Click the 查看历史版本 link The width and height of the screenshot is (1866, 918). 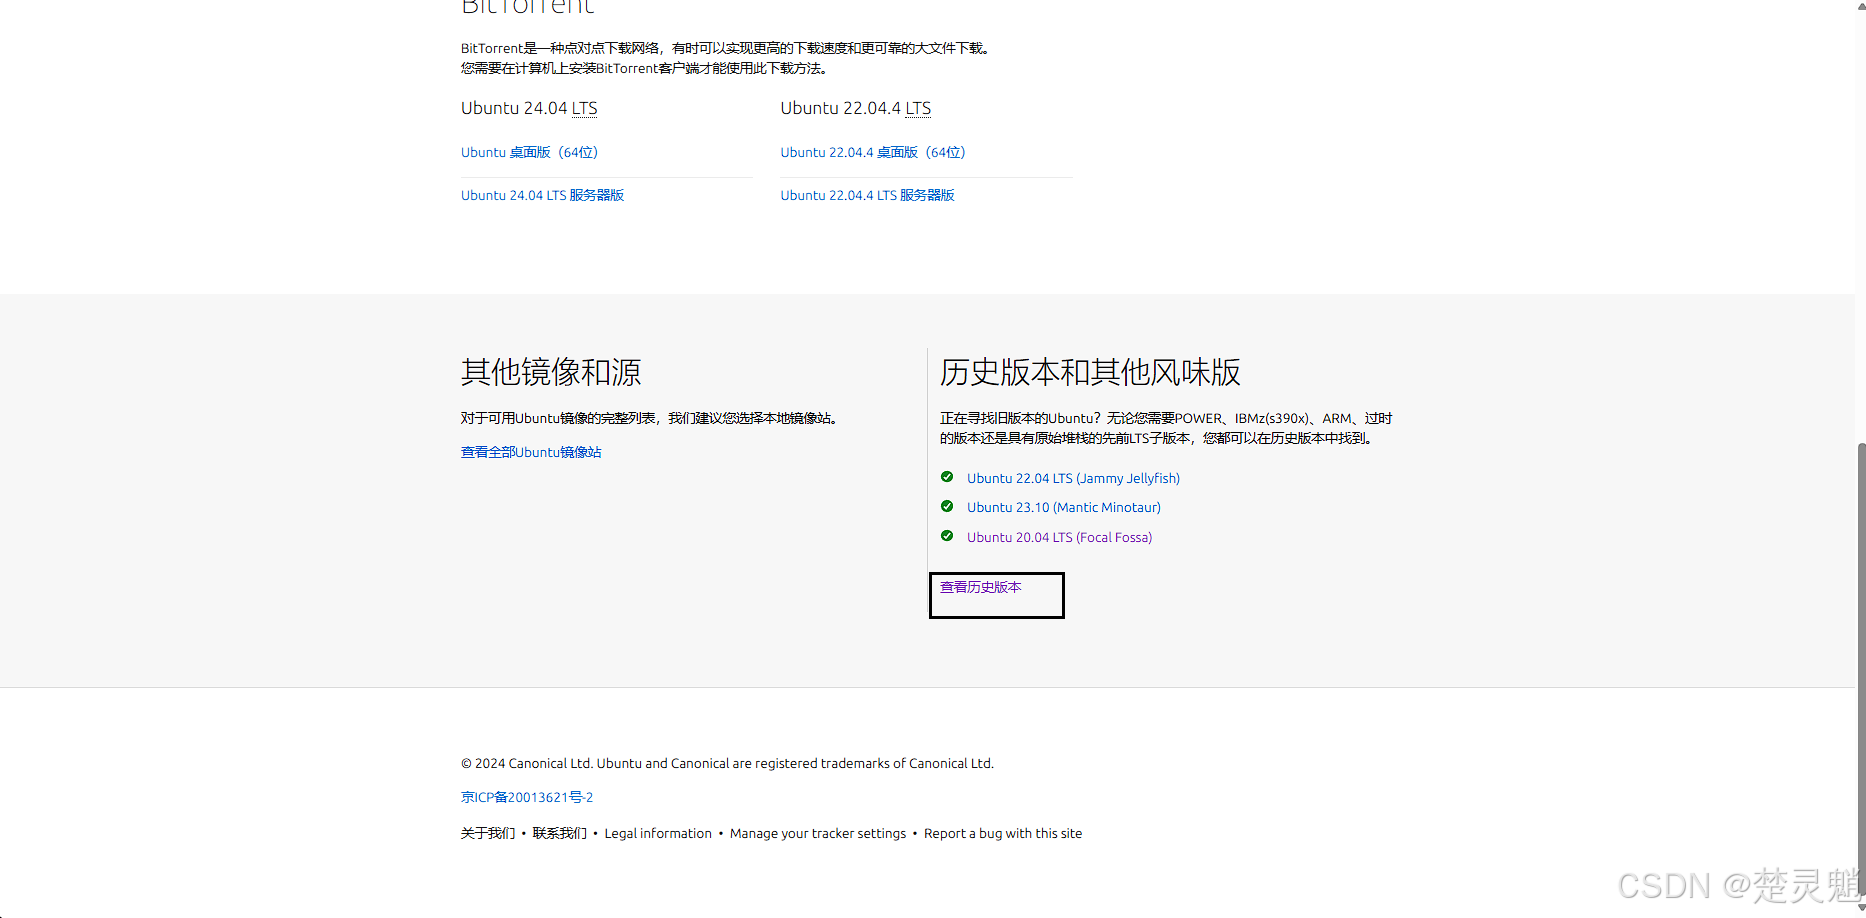coord(980,587)
